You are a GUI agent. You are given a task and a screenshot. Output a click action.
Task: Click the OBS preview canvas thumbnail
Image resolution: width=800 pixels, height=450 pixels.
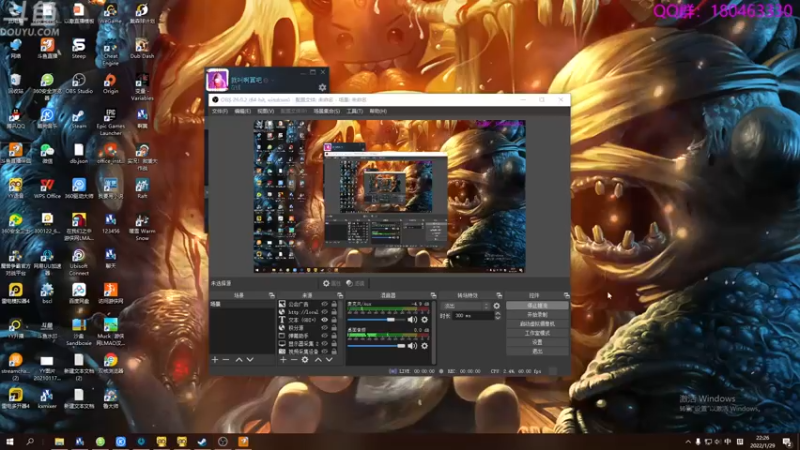(389, 196)
